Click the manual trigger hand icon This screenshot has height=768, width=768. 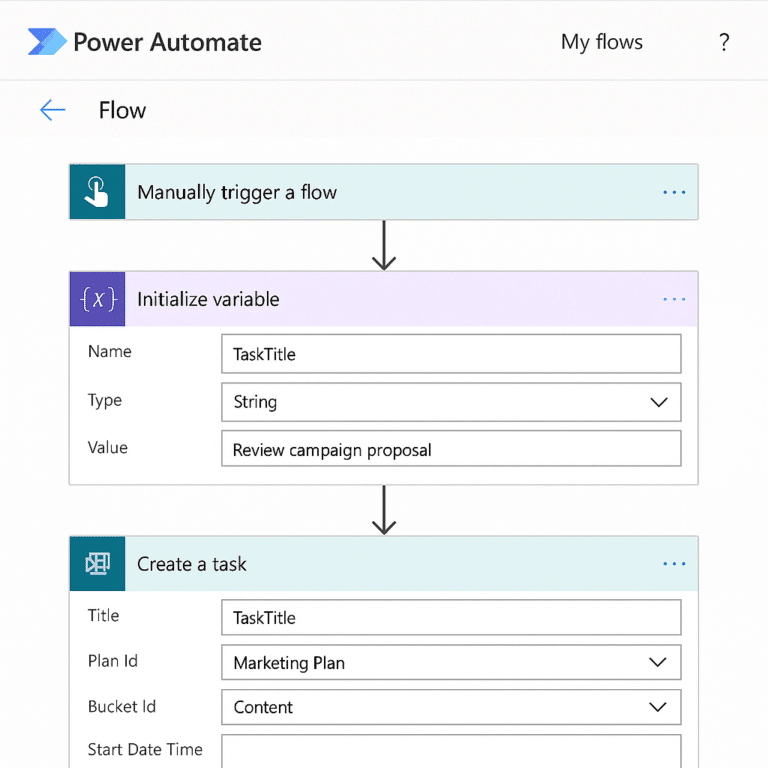tap(97, 192)
